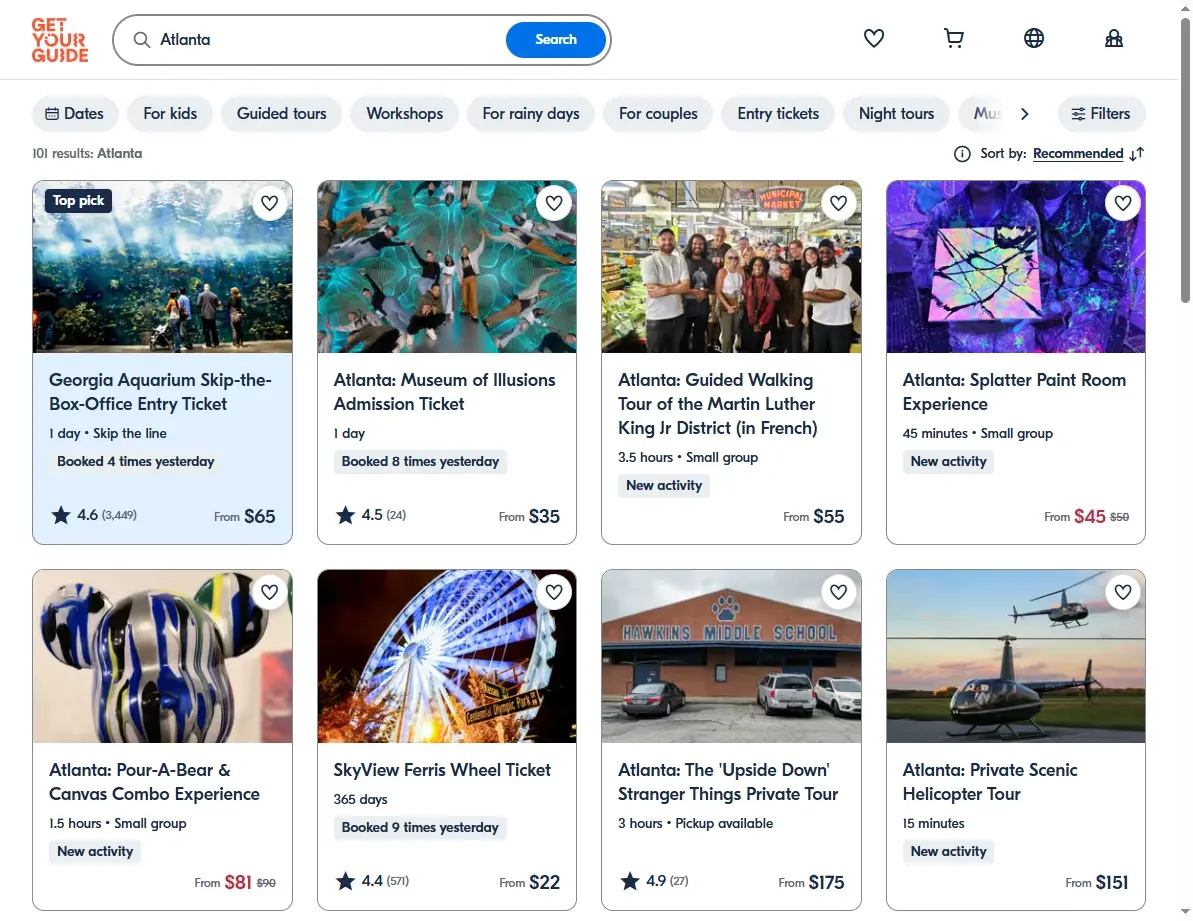The width and height of the screenshot is (1193, 921).
Task: Select the Entry tickets filter chip
Action: click(778, 114)
